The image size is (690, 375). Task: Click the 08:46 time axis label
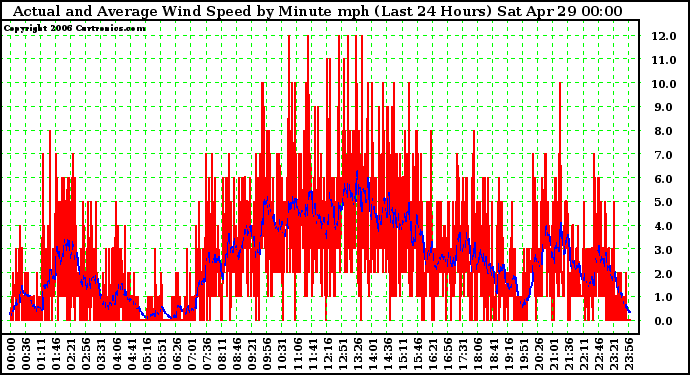pyautogui.click(x=237, y=354)
